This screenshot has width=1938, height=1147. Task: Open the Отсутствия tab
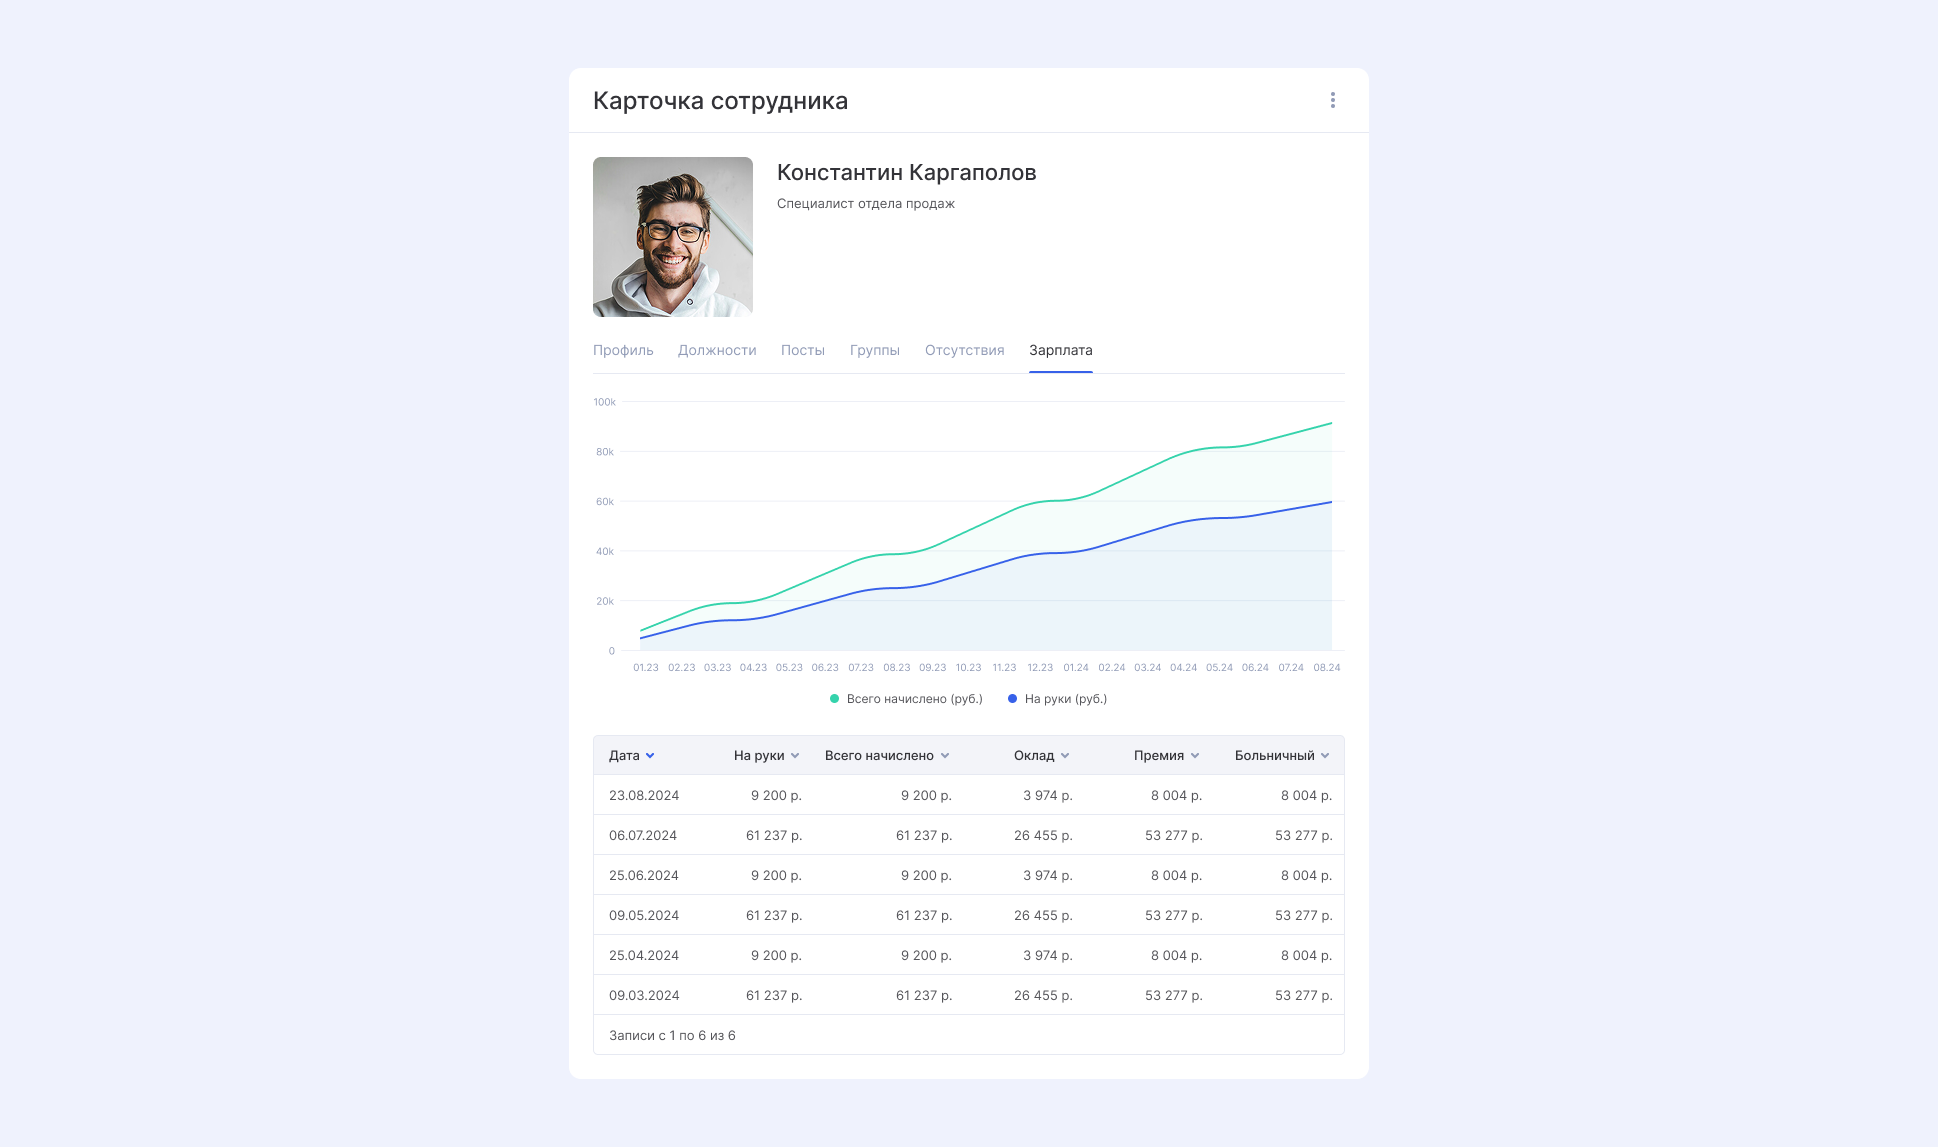click(964, 350)
